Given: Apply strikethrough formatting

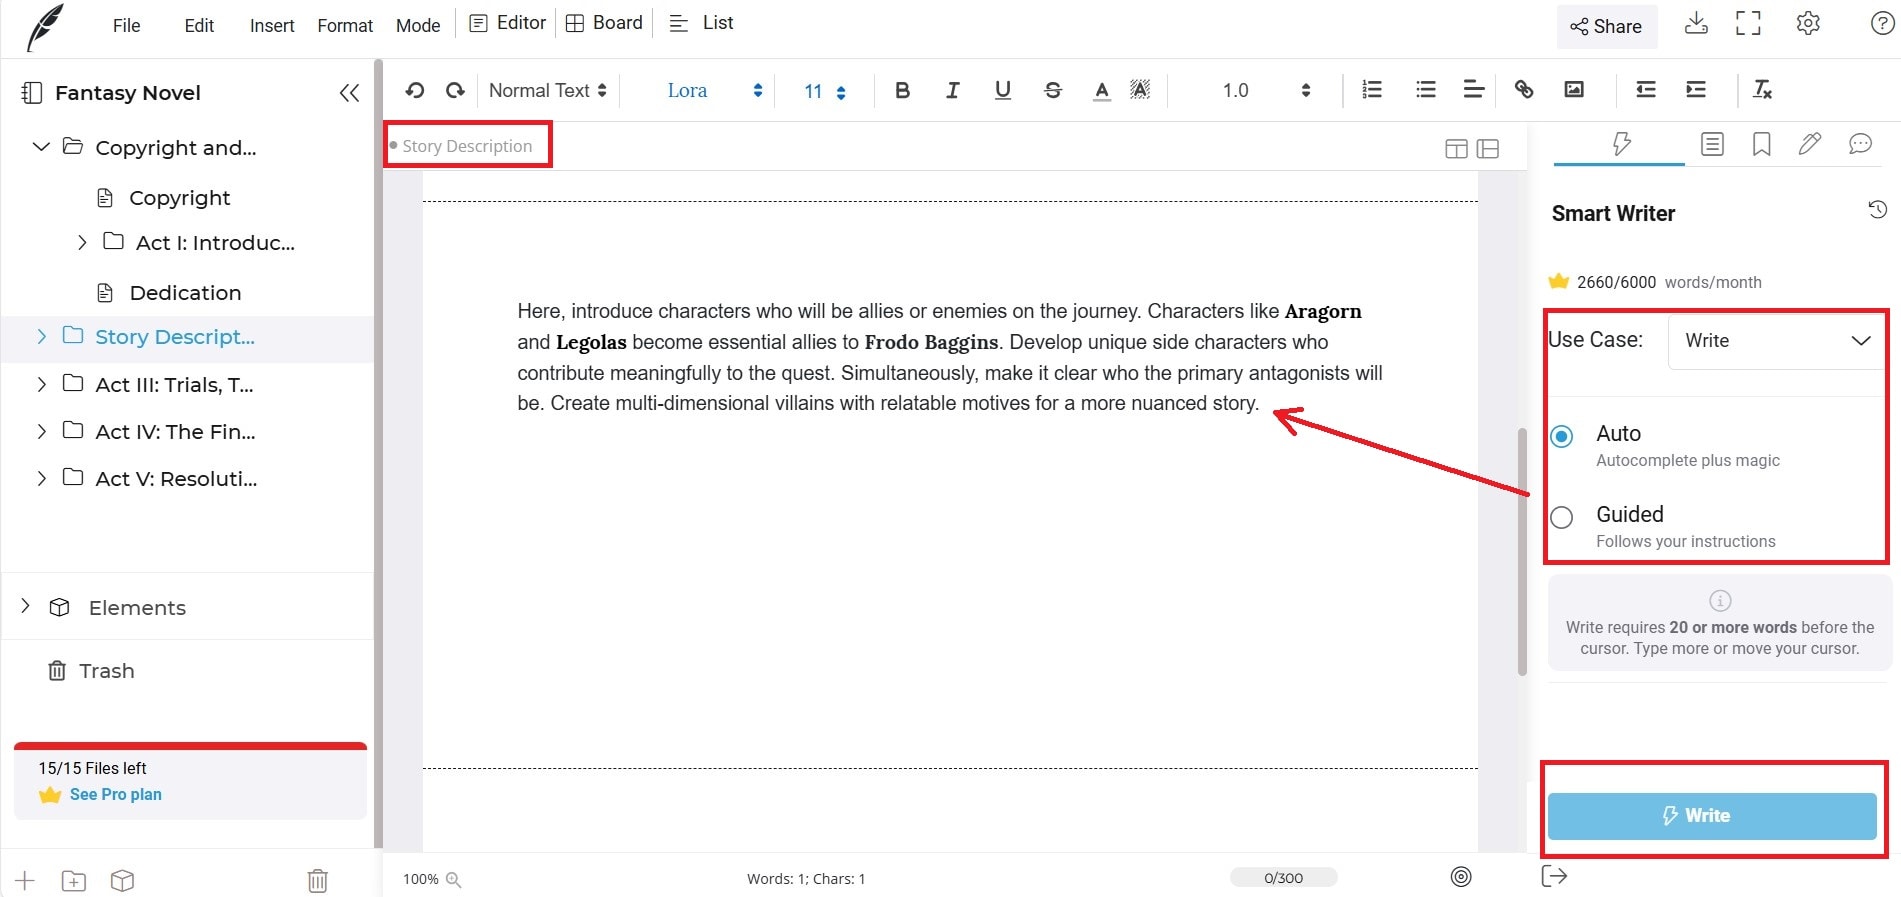Looking at the screenshot, I should [1053, 90].
